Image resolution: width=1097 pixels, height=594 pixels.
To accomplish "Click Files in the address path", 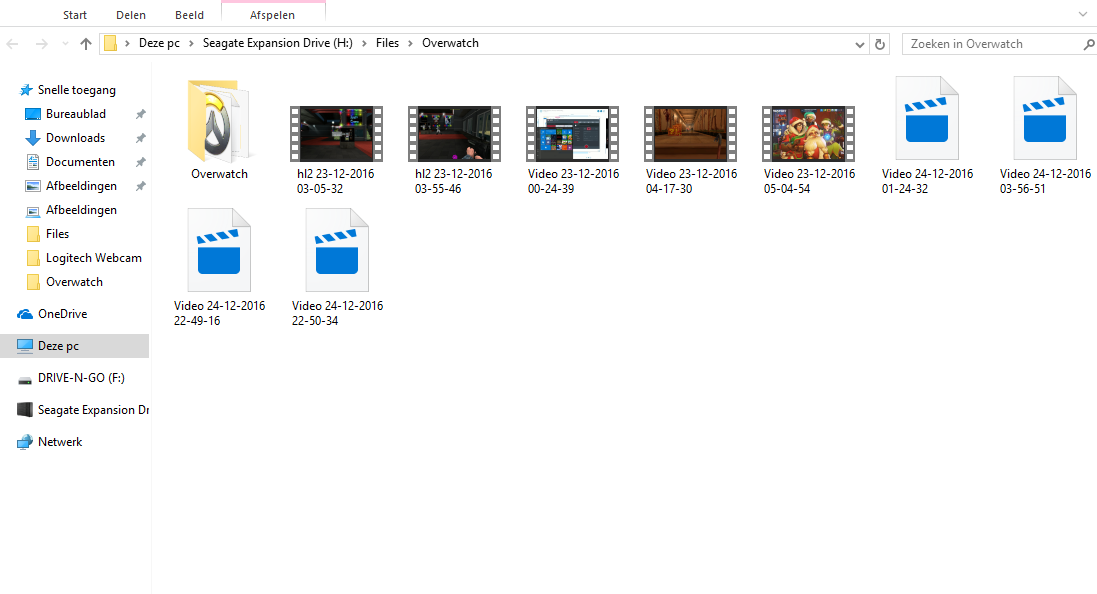I will (x=387, y=43).
